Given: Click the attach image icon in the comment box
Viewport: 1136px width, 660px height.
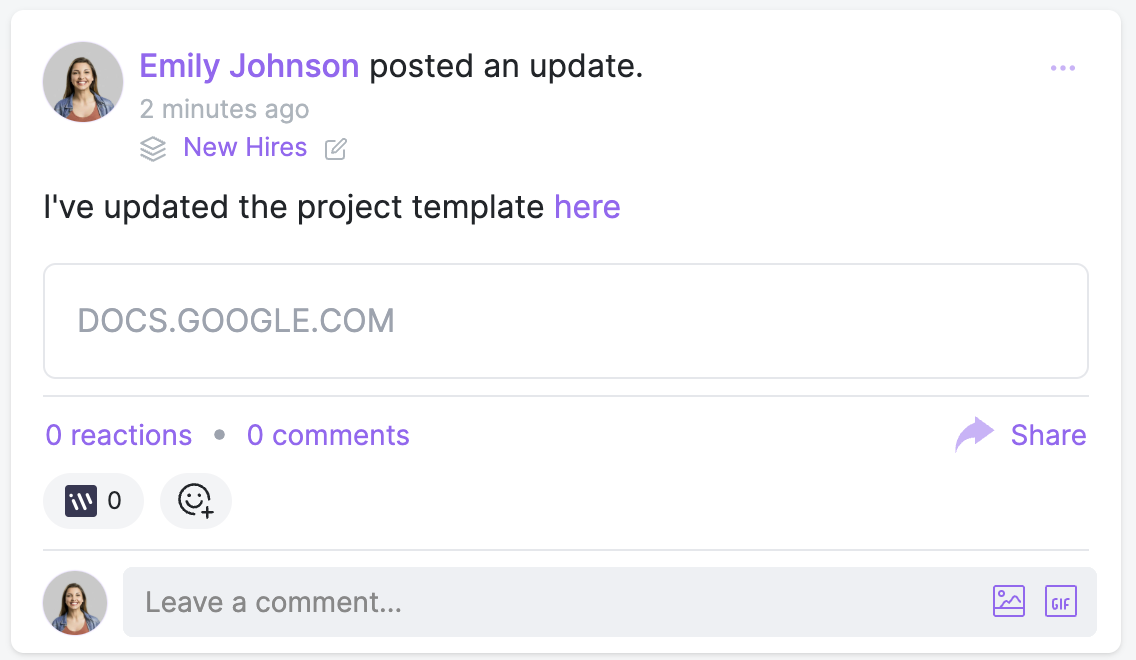Looking at the screenshot, I should [x=1009, y=601].
